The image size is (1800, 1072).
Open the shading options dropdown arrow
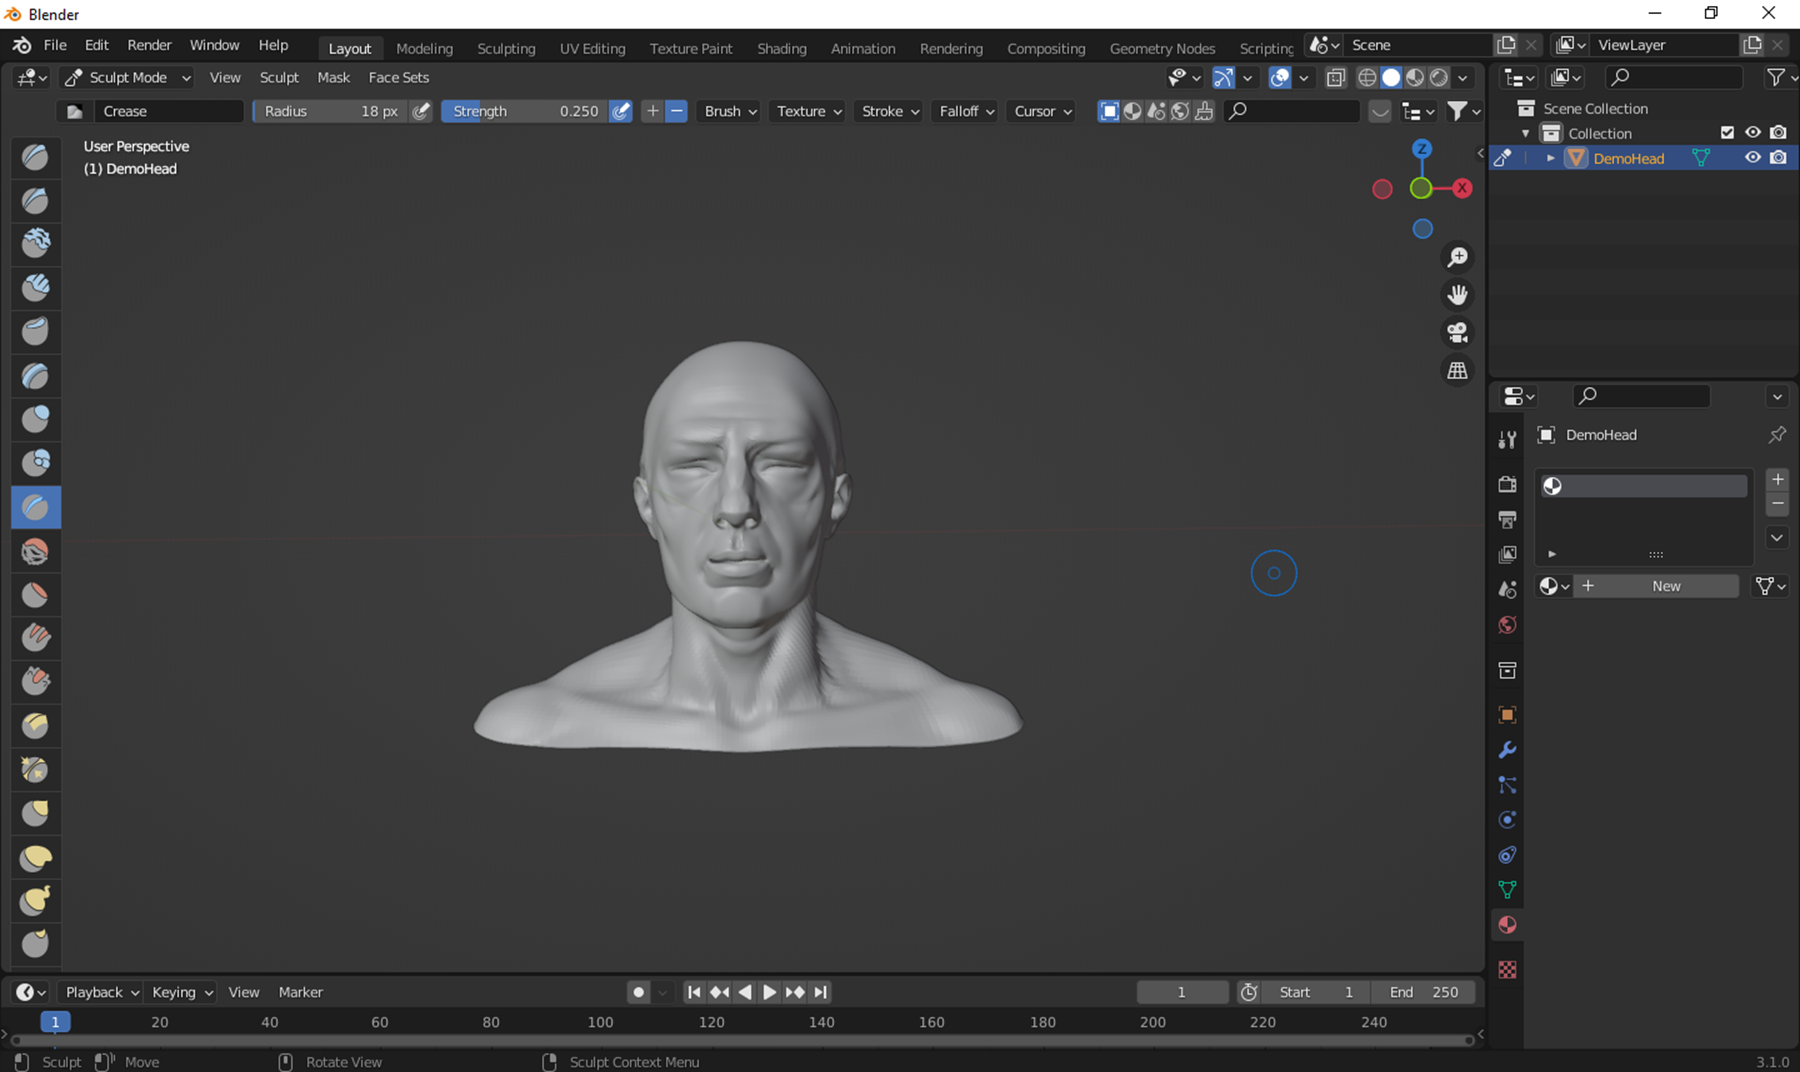click(x=1463, y=77)
